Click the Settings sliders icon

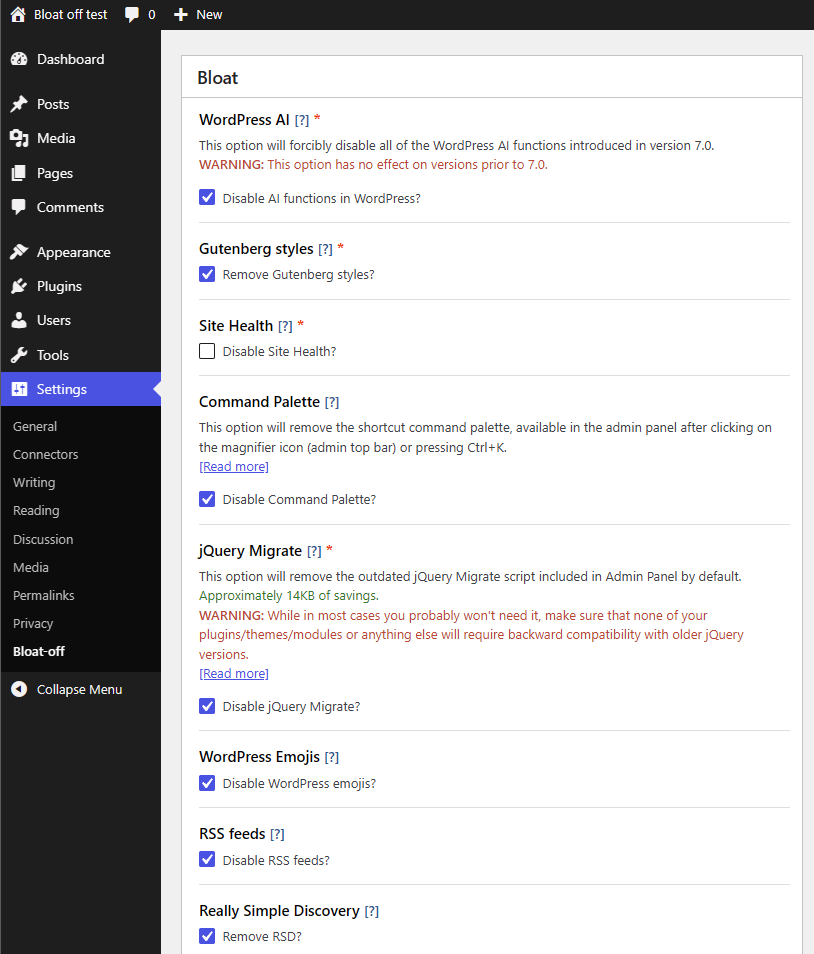pos(19,389)
